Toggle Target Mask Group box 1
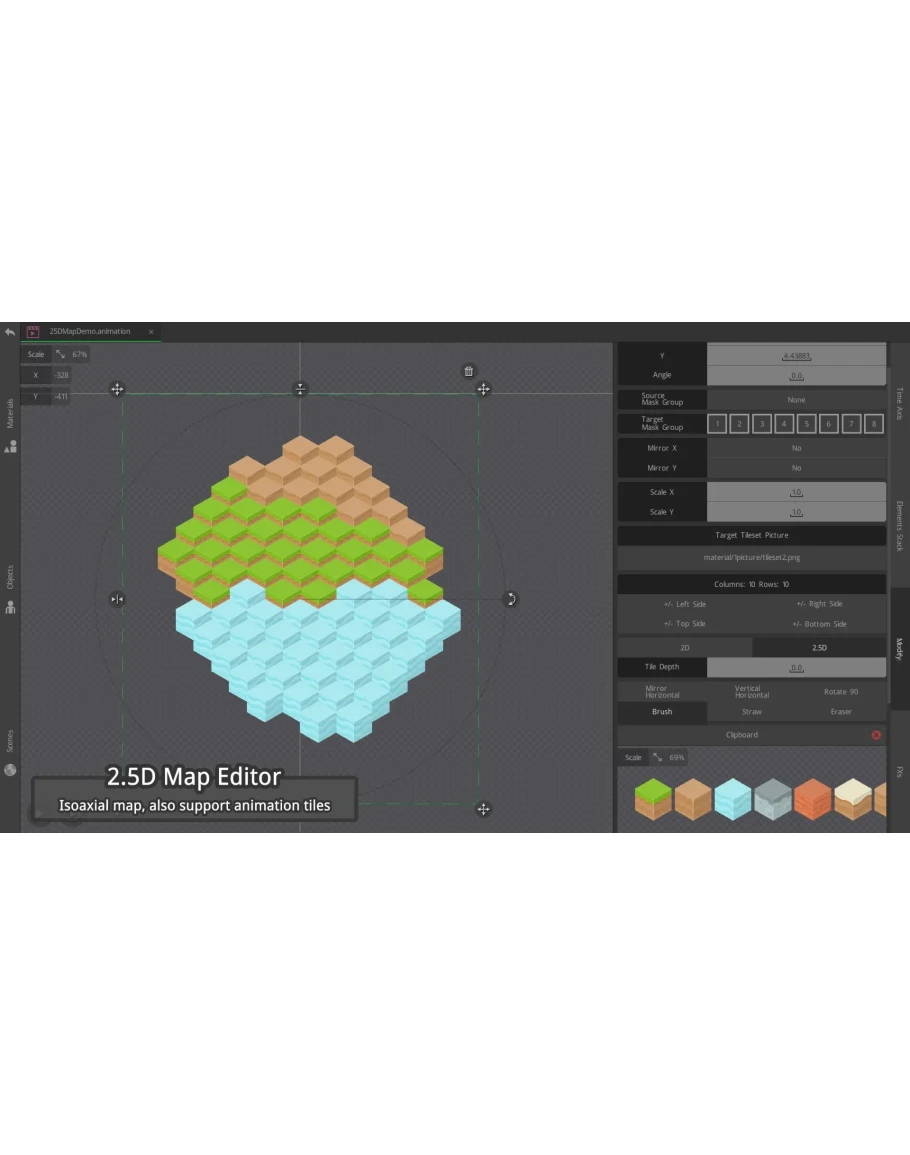The image size is (910, 1155). [717, 424]
